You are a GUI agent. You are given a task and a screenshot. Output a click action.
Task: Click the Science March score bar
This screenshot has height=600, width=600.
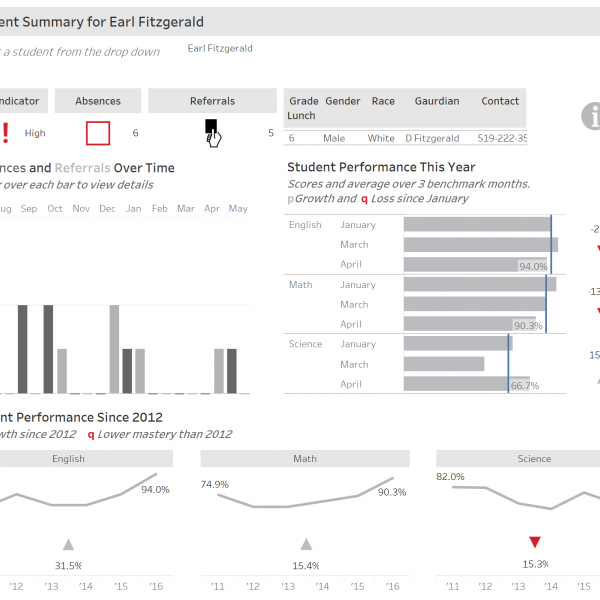[444, 364]
